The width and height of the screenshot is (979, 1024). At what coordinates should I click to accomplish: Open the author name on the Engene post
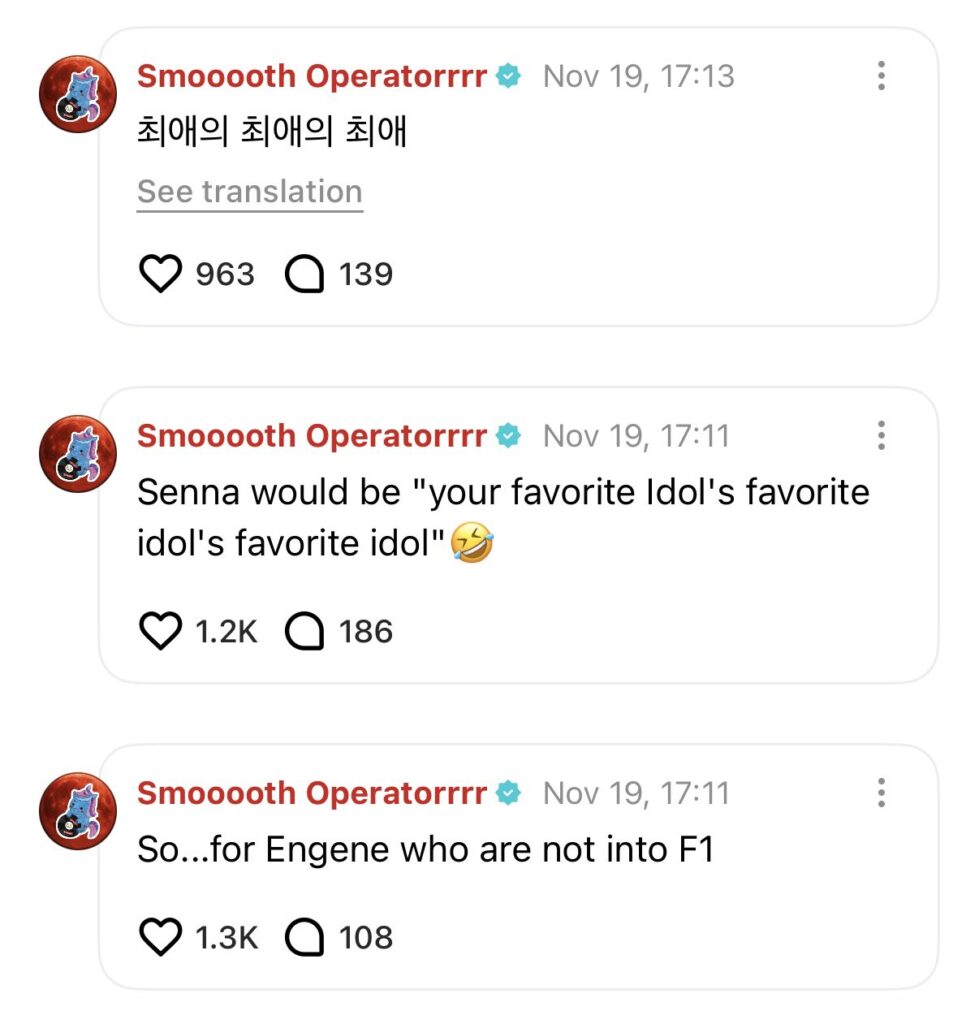click(x=311, y=794)
